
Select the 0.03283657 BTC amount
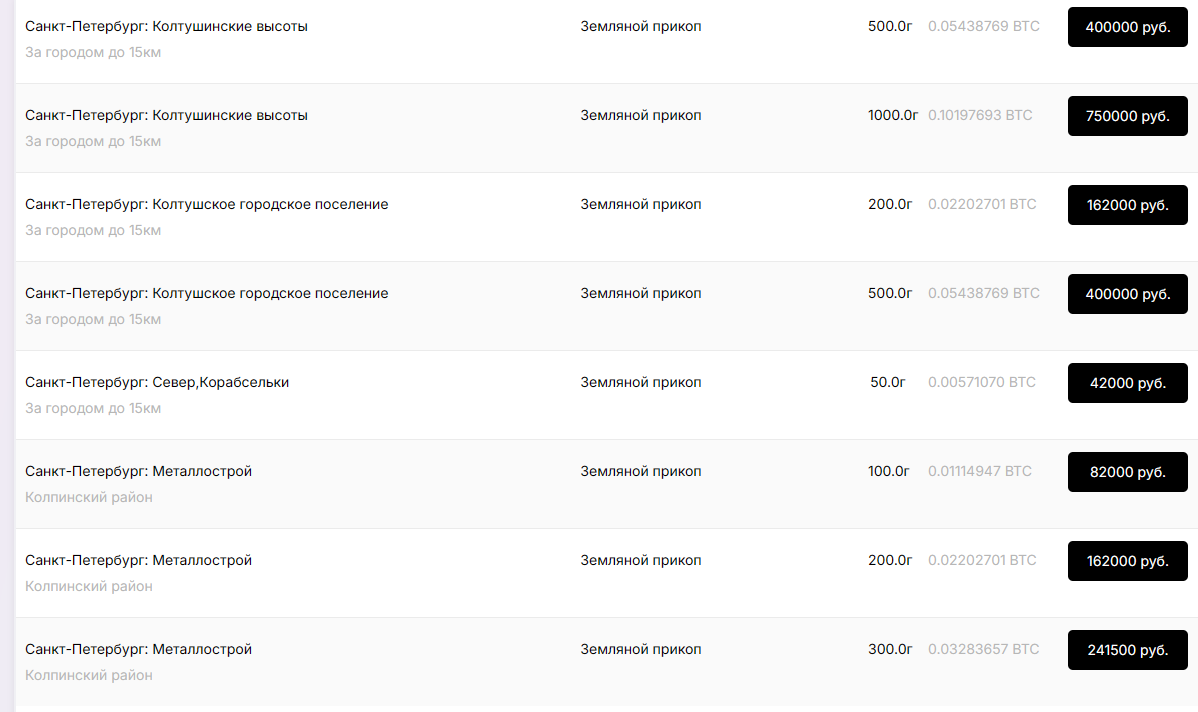(983, 649)
